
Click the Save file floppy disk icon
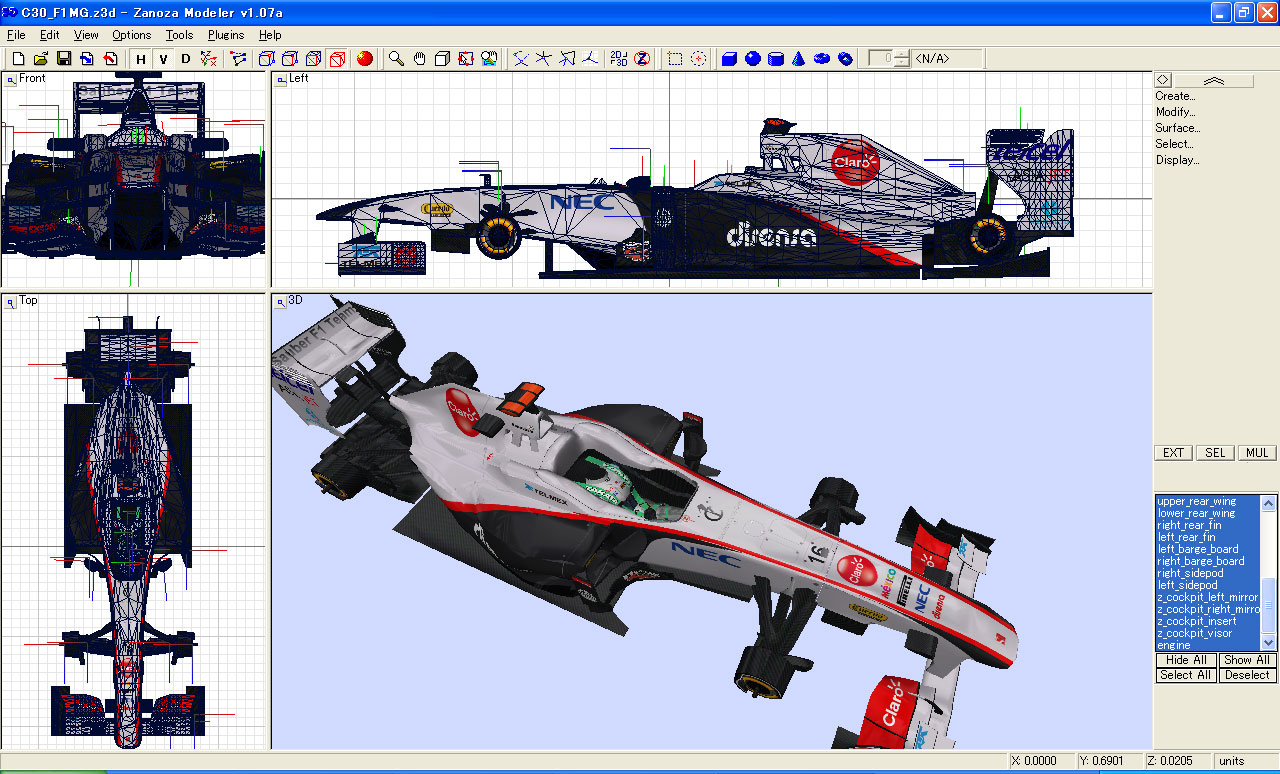pyautogui.click(x=63, y=59)
